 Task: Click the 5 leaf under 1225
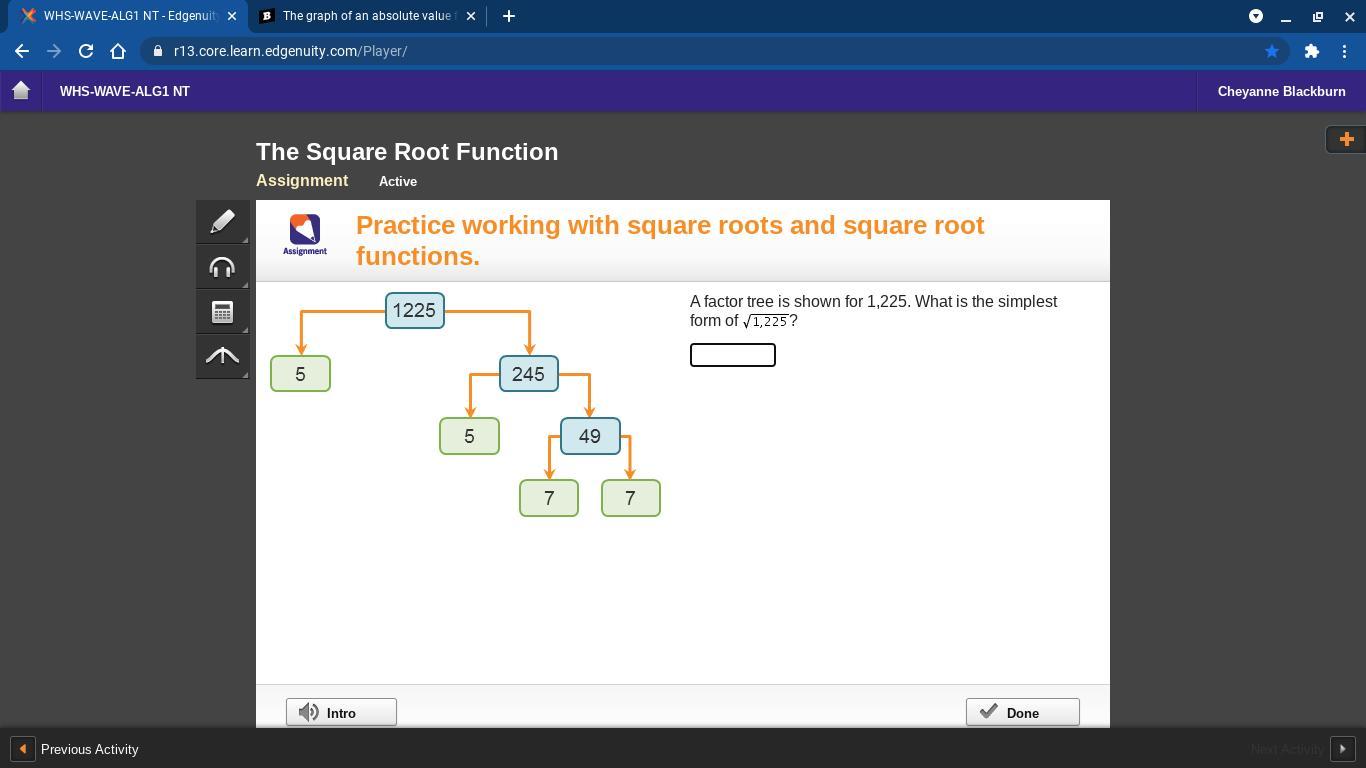300,374
